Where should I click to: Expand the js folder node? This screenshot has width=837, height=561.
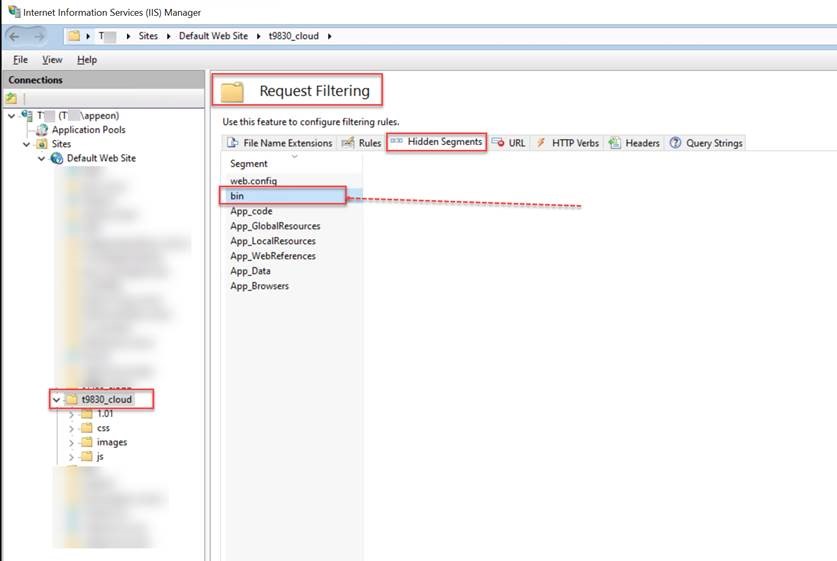tap(72, 456)
